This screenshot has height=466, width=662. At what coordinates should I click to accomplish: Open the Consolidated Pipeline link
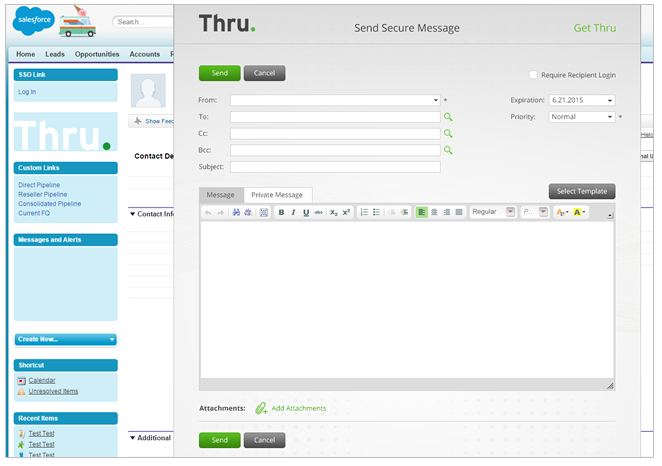[x=50, y=204]
